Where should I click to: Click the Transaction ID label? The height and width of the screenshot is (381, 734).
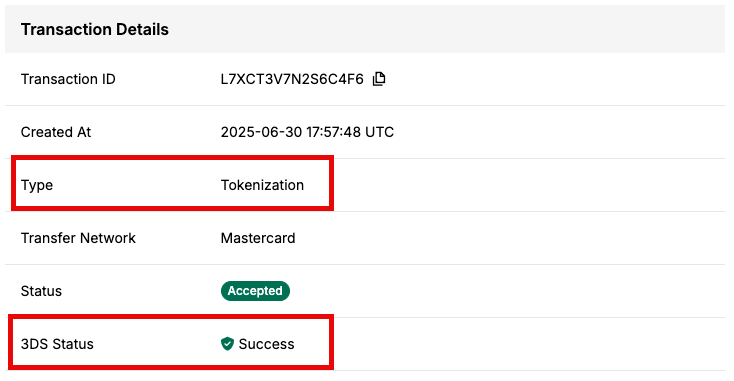tap(68, 79)
